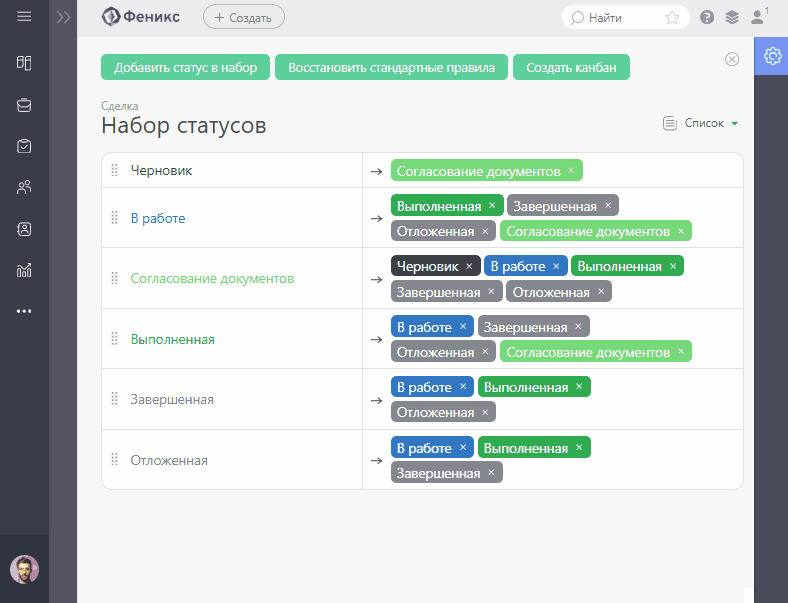
Task: Remove Согласование документов from Черновик row
Action: coord(571,170)
